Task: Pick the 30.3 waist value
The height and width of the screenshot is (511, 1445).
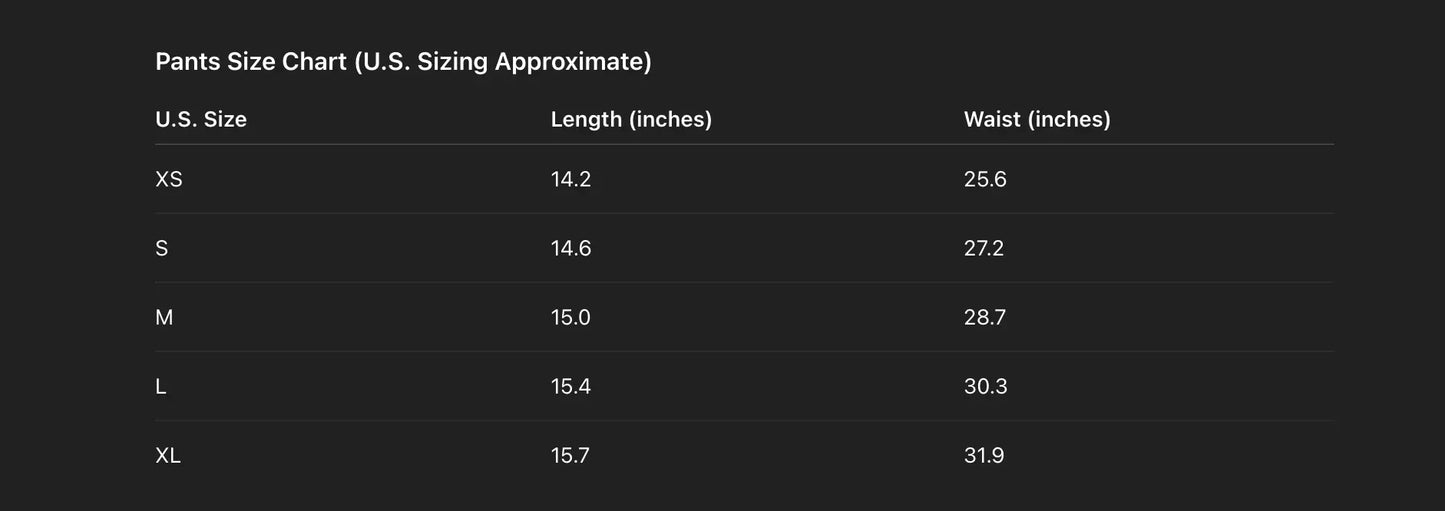Action: click(986, 387)
